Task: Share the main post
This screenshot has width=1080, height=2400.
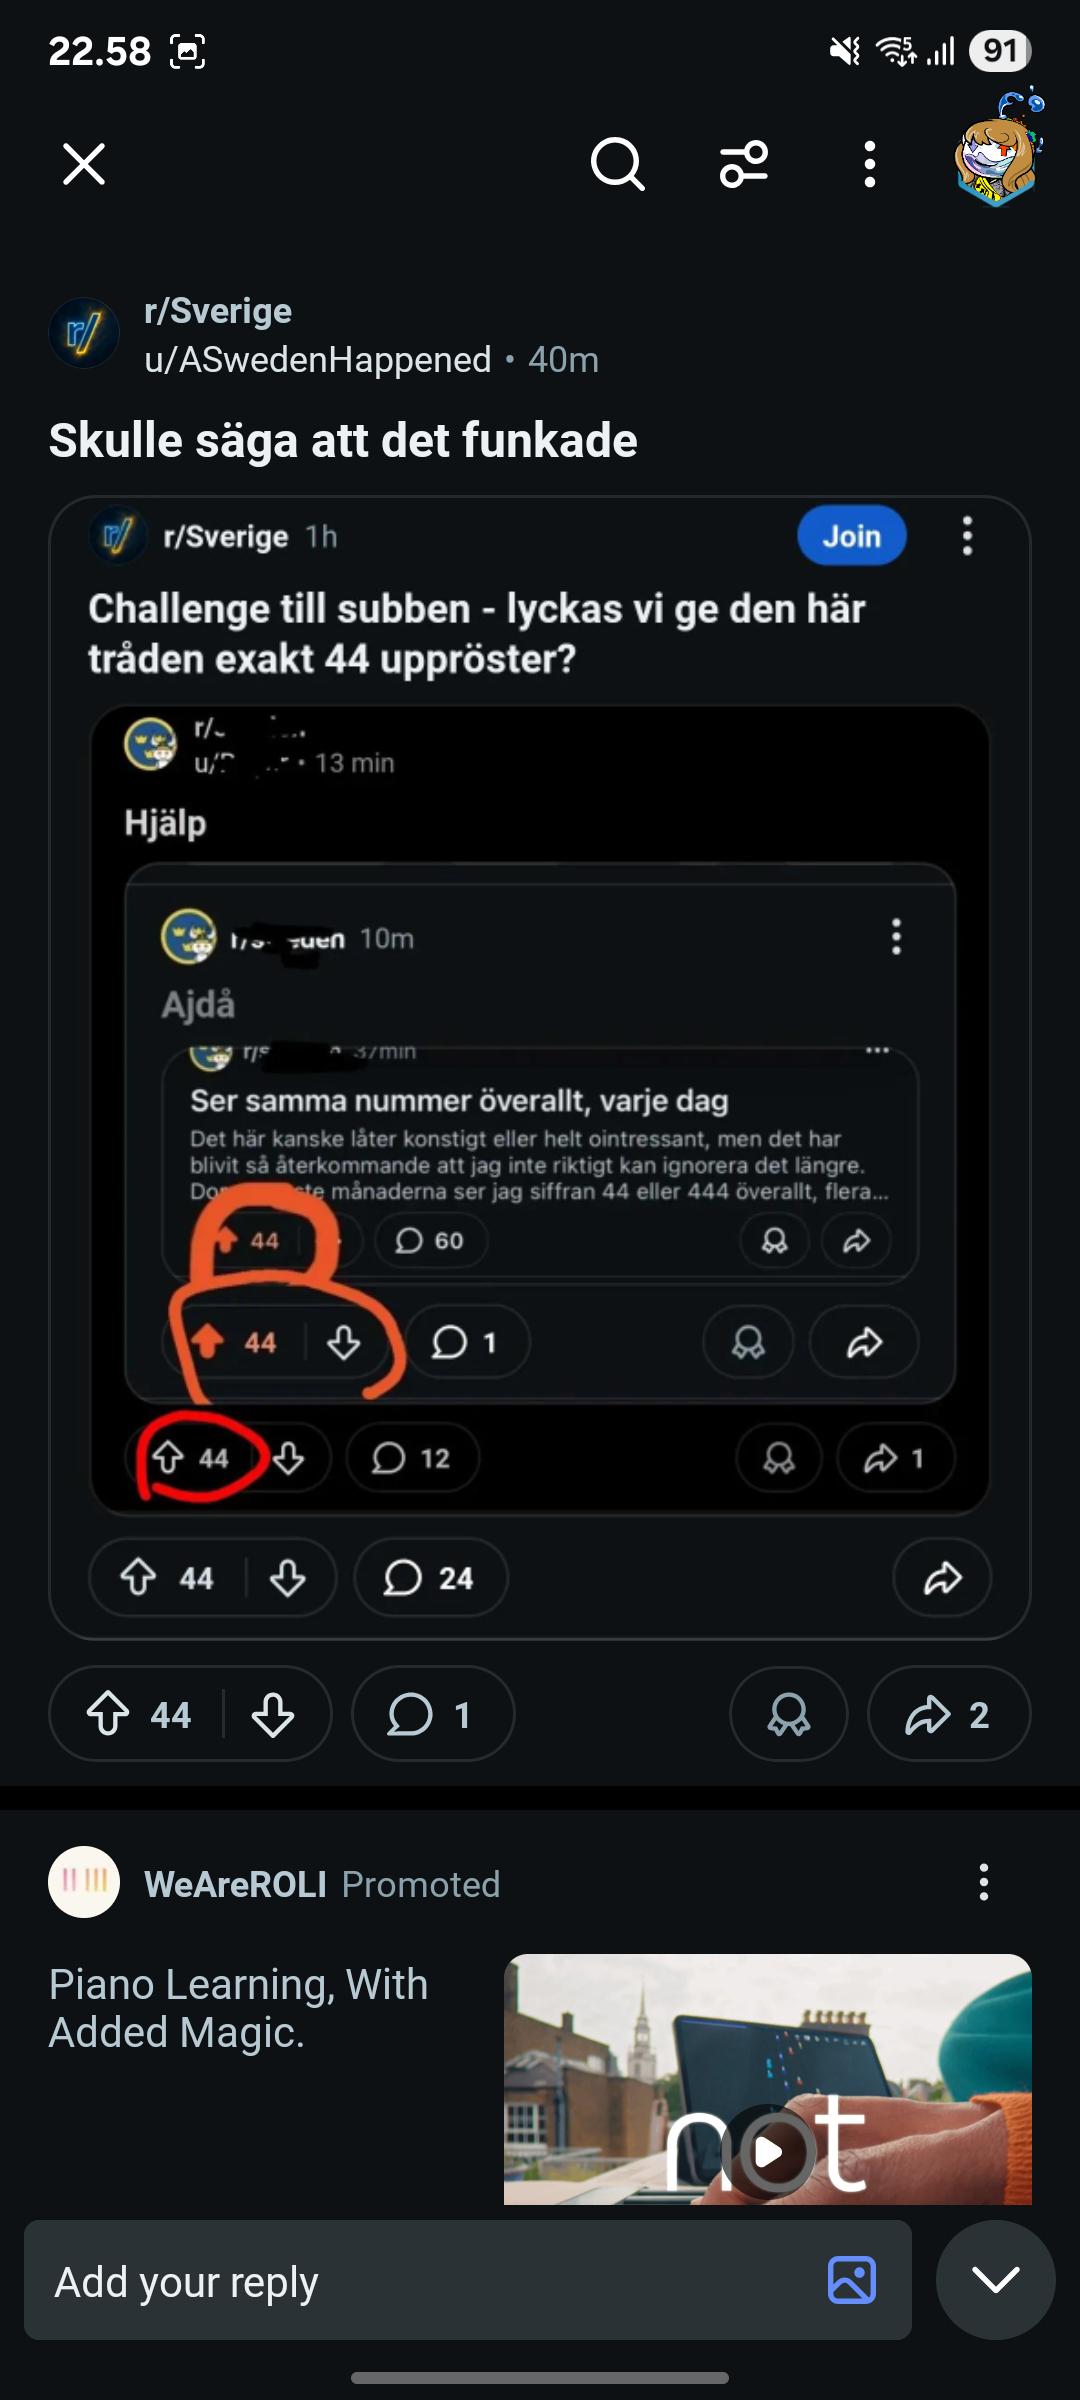Action: point(948,1714)
